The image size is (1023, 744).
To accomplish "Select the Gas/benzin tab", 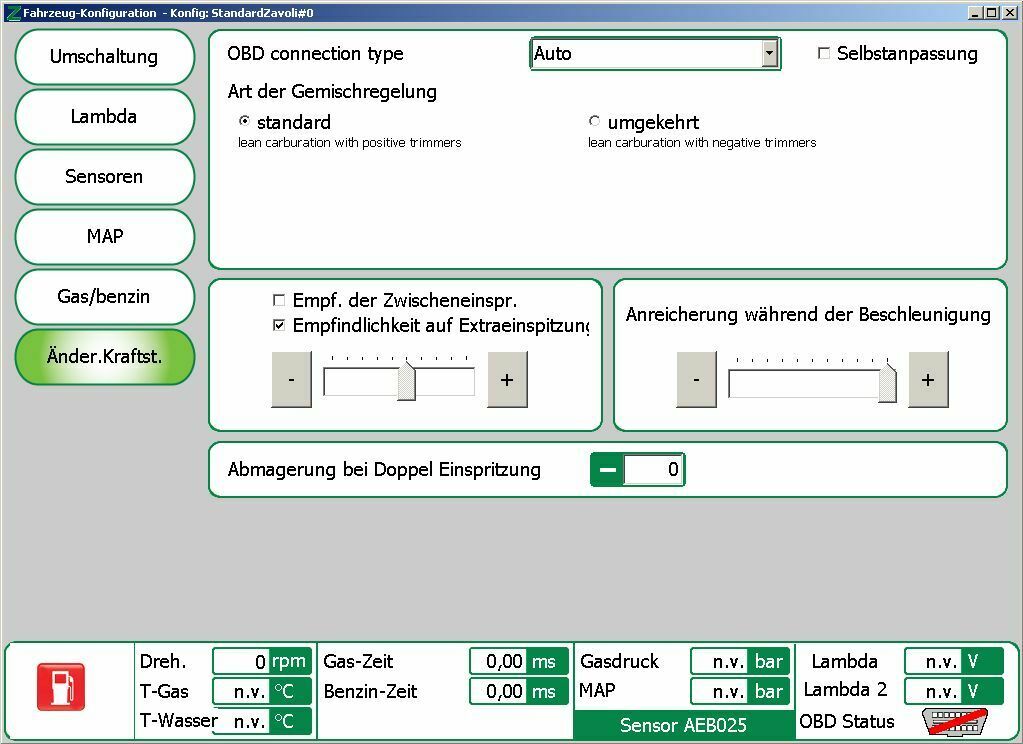I will [104, 297].
